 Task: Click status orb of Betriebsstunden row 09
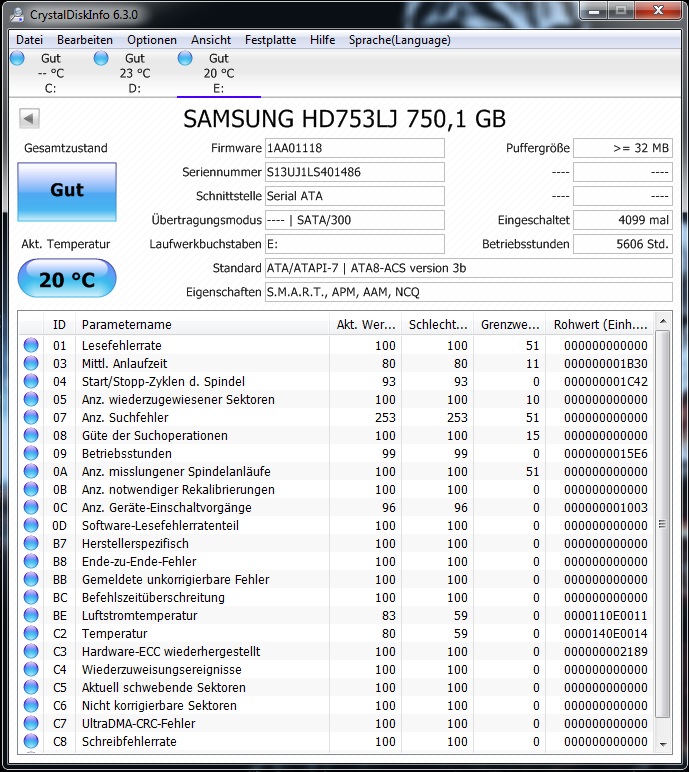coord(31,453)
